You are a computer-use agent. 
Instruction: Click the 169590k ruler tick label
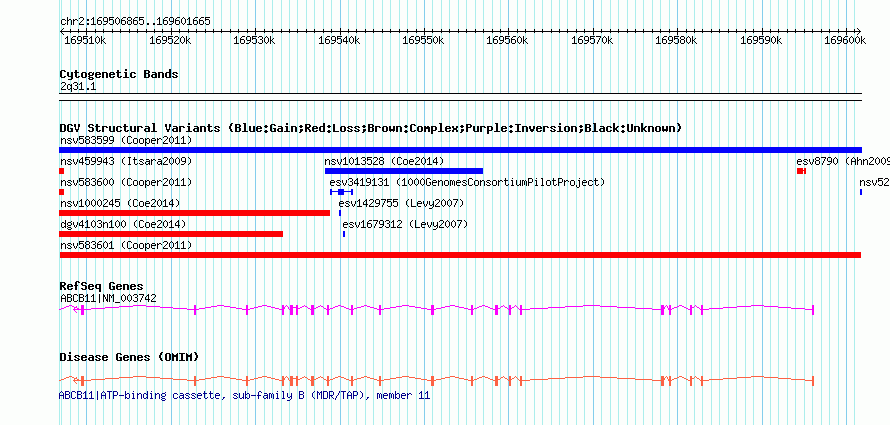click(x=761, y=40)
